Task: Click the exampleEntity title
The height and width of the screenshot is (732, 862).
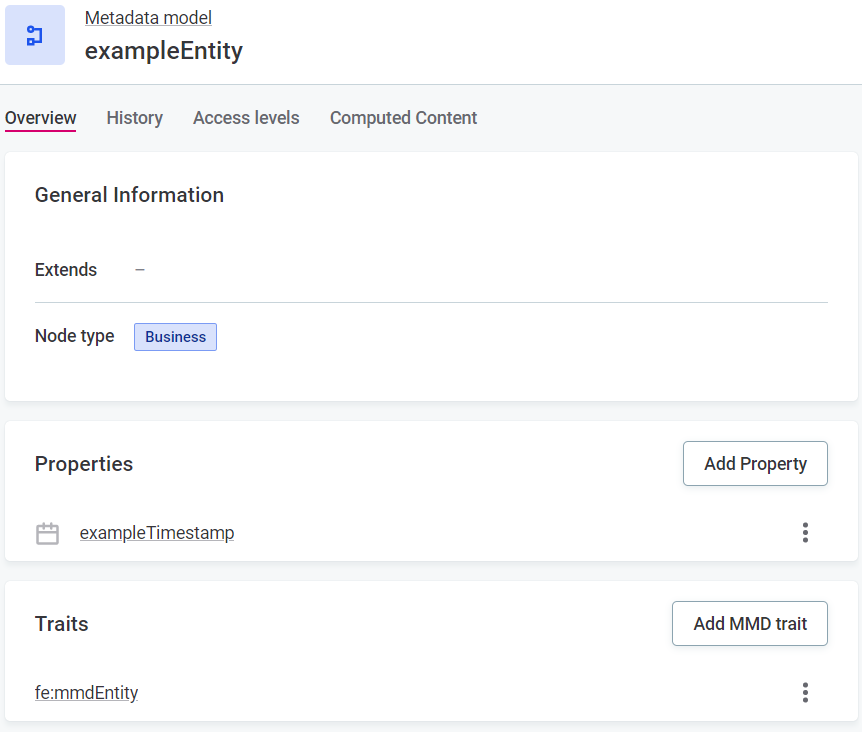Action: pyautogui.click(x=164, y=51)
